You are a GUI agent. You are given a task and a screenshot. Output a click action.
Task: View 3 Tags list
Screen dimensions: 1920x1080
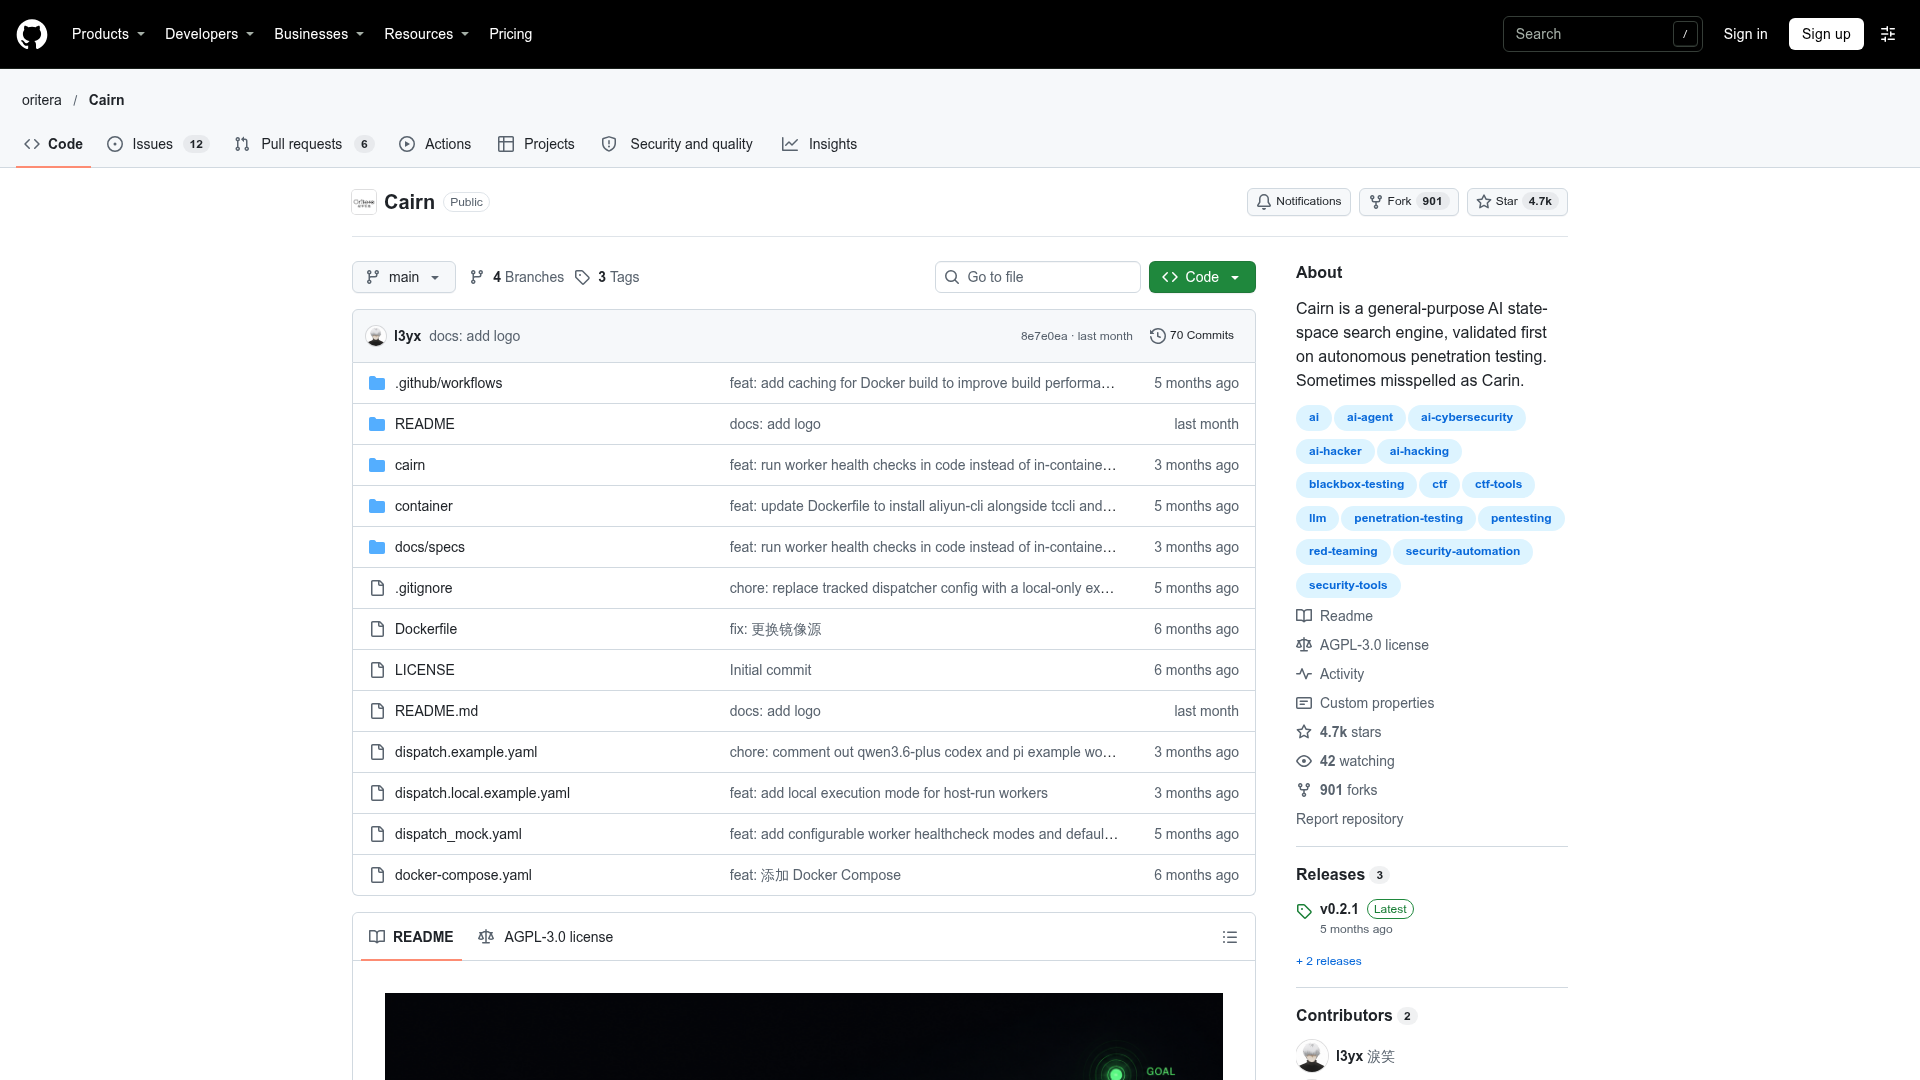pyautogui.click(x=607, y=277)
